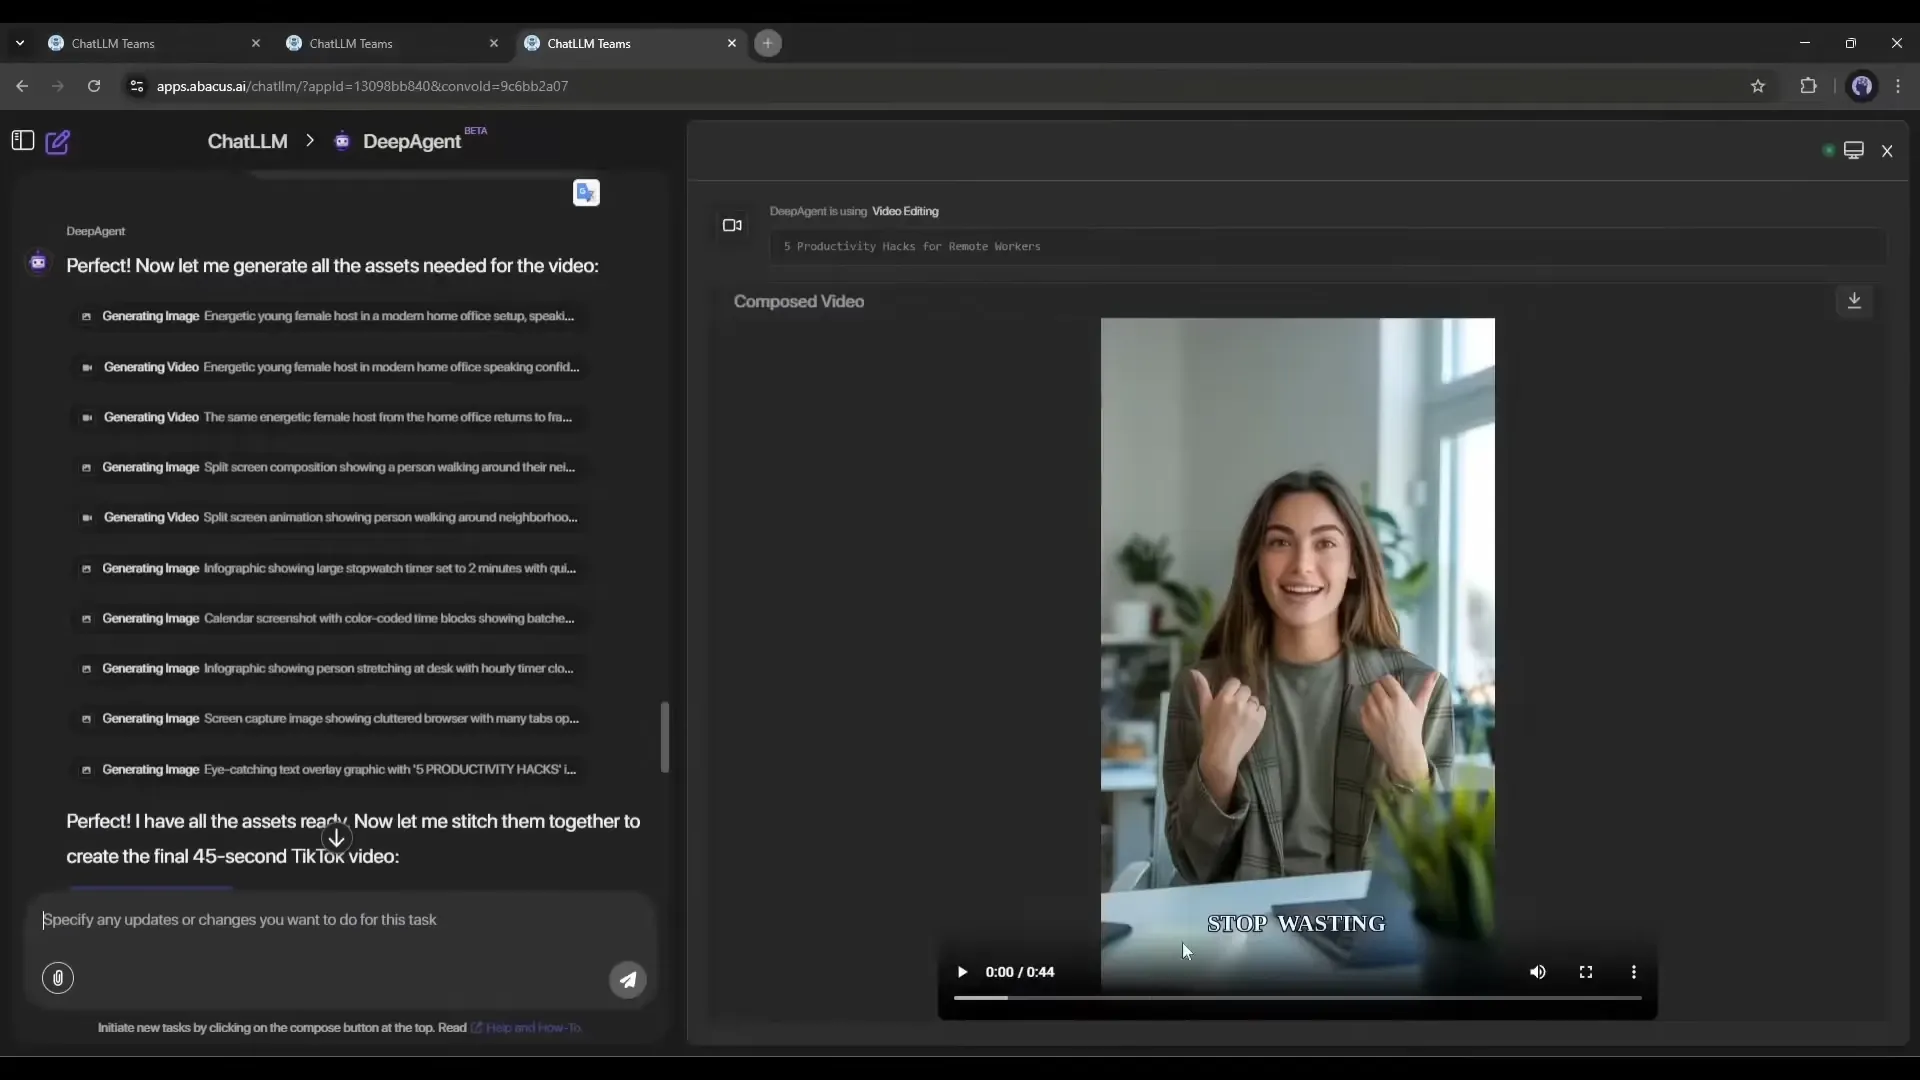Click the translate icon in chat
The width and height of the screenshot is (1920, 1080).
click(586, 192)
